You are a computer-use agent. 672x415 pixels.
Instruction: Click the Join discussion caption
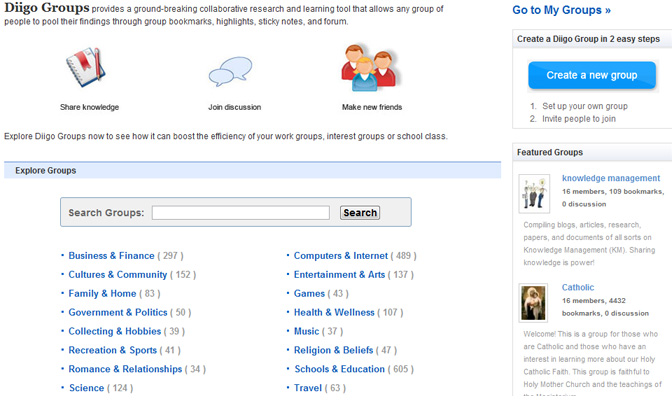coord(234,107)
